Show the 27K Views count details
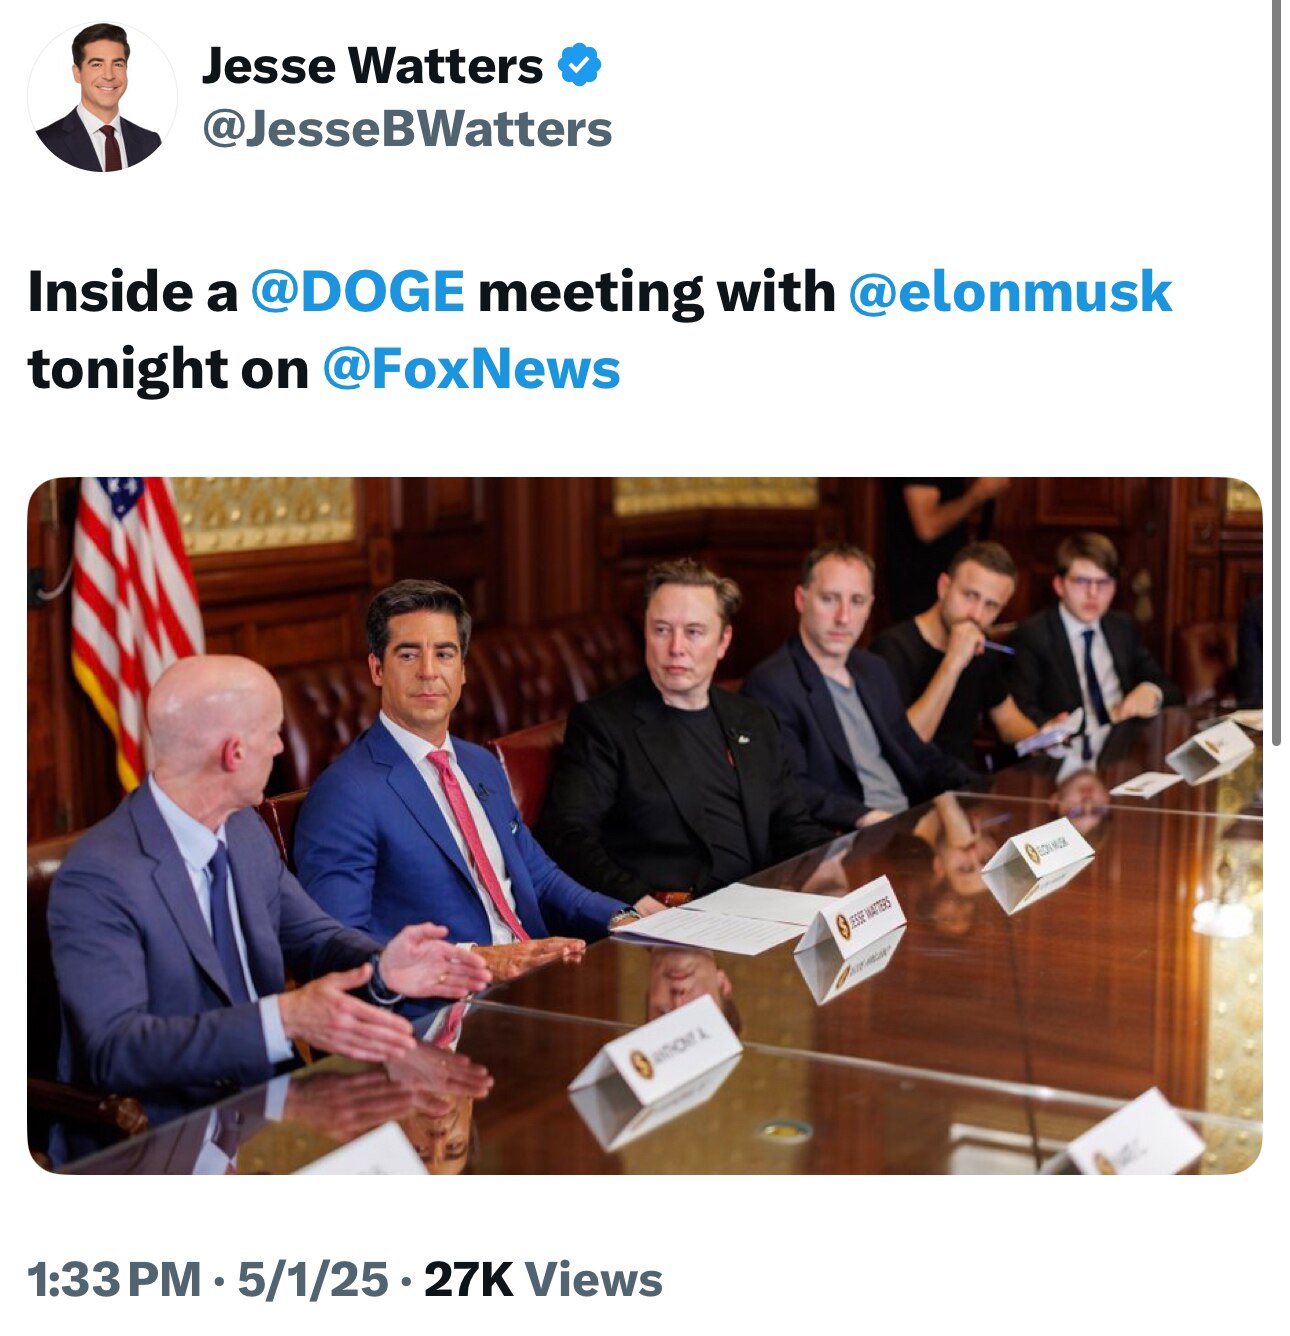The image size is (1290, 1336). click(x=543, y=1280)
